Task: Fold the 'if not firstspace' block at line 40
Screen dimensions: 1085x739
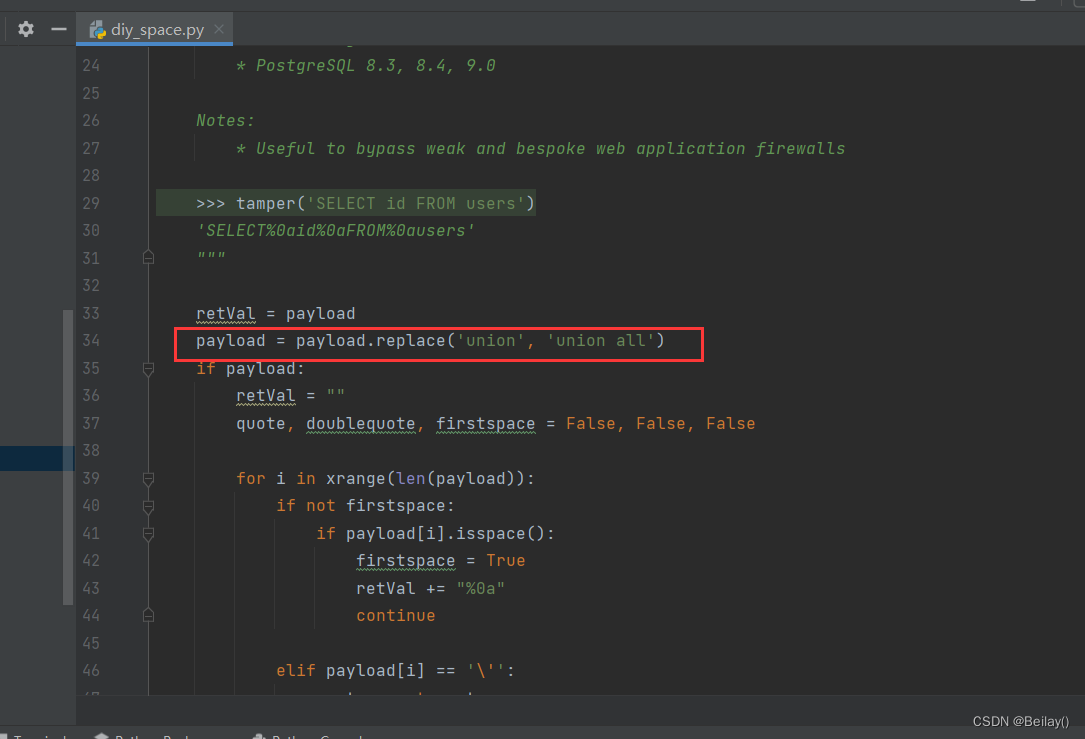Action: pyautogui.click(x=148, y=506)
